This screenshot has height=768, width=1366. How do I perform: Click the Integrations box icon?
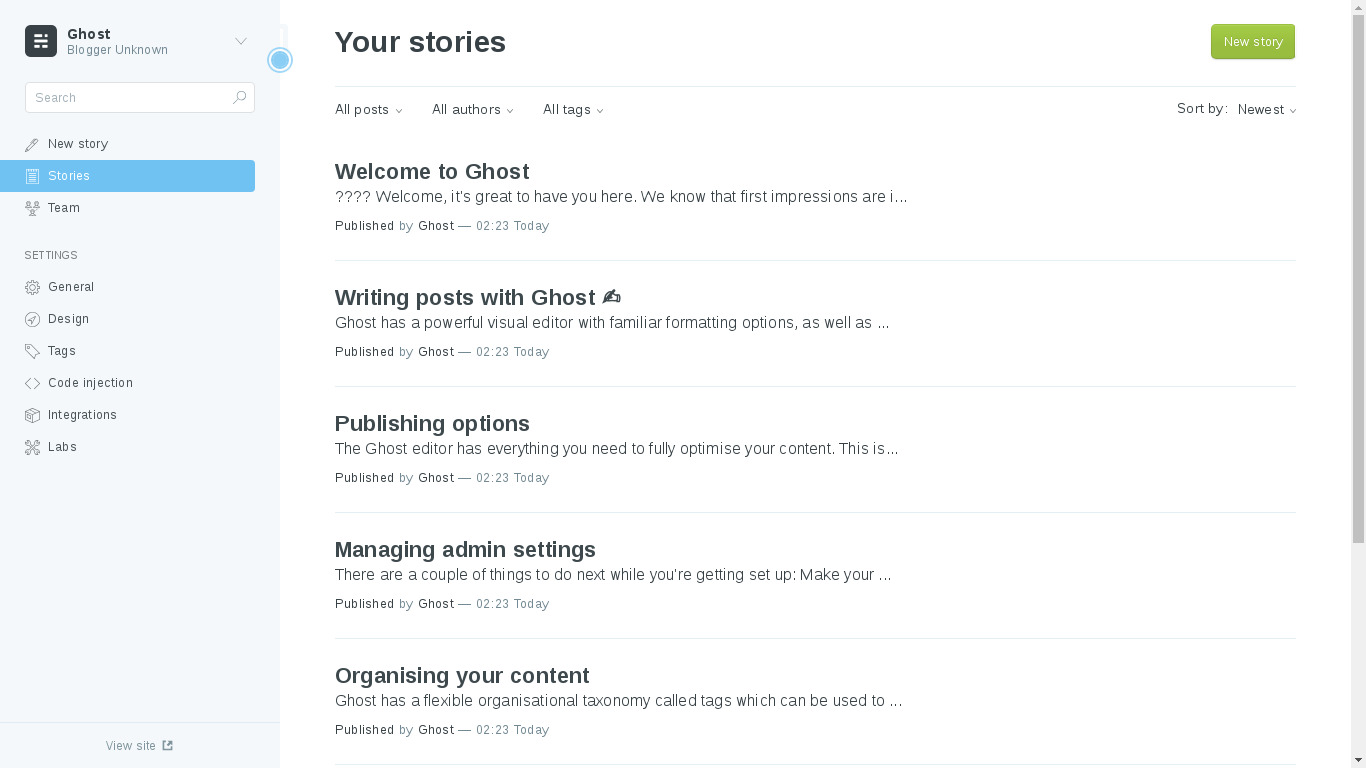pos(32,415)
